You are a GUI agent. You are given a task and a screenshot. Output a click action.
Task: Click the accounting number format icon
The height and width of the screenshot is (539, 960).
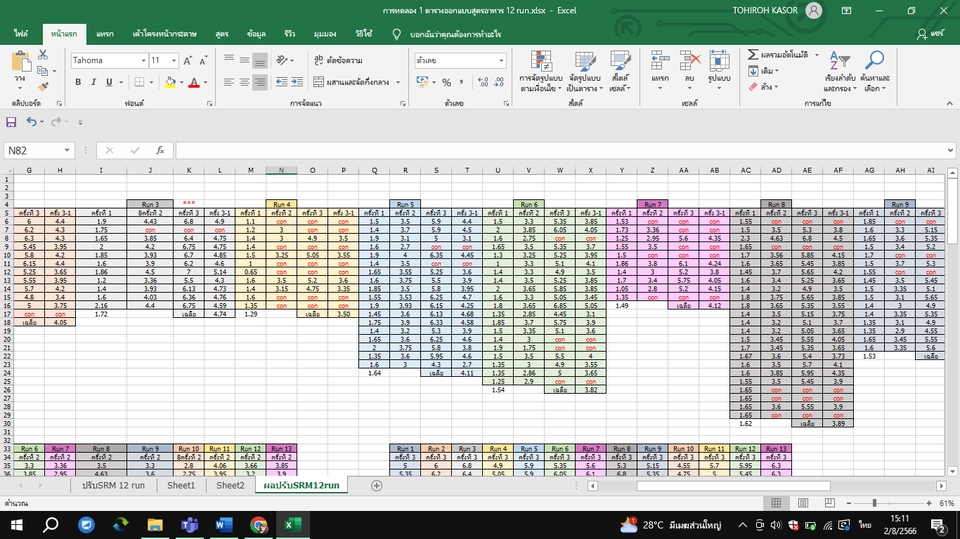click(x=422, y=82)
